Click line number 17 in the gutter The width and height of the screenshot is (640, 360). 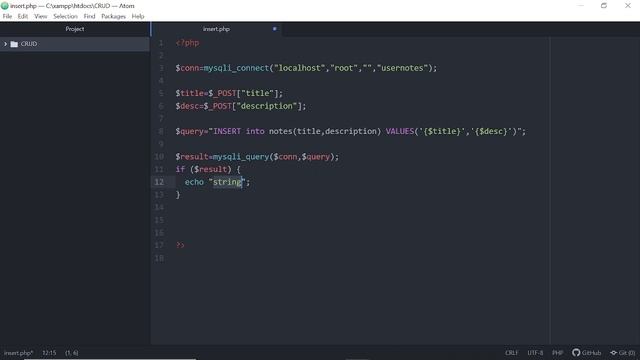pos(159,245)
